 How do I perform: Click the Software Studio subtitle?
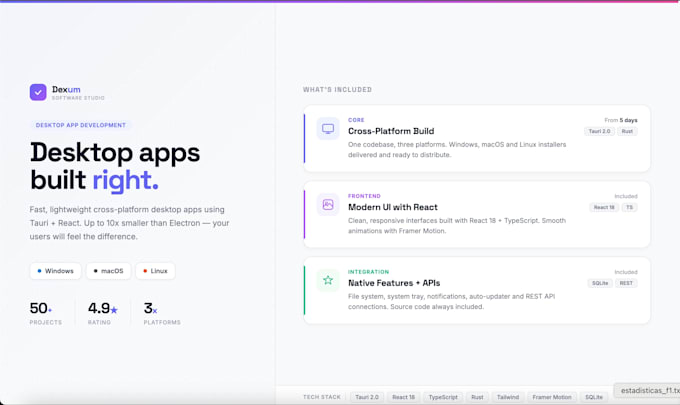tap(78, 98)
